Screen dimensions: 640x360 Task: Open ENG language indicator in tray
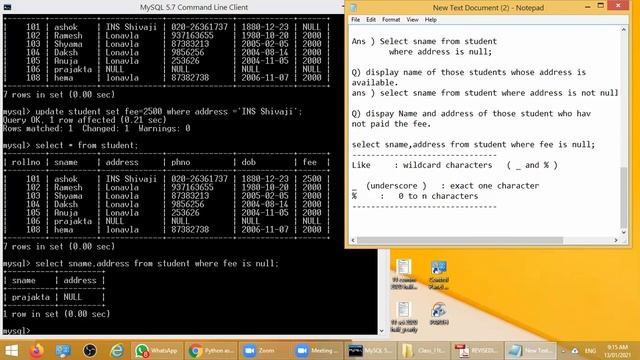click(x=590, y=351)
